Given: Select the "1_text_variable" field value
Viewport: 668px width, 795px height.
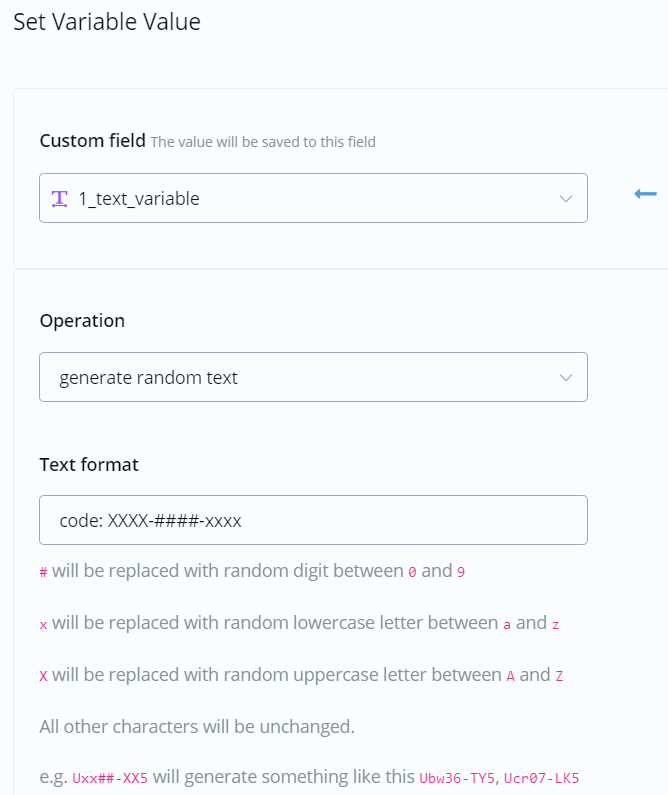Looking at the screenshot, I should [x=139, y=199].
